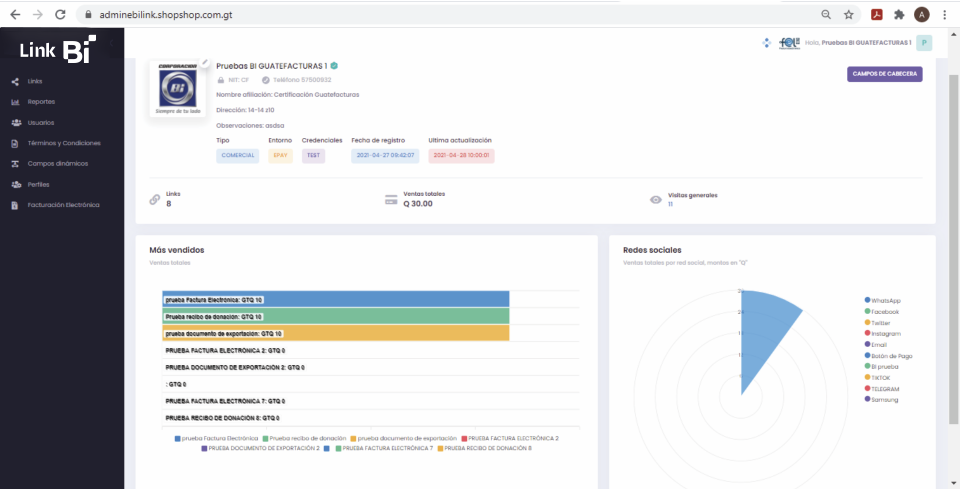Open Campos dinámicos menu item
Screen dimensions: 962x489
(58, 164)
